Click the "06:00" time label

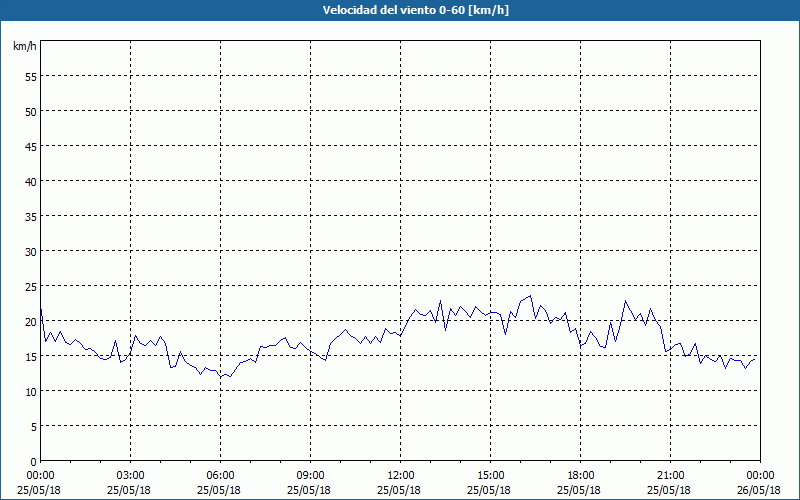tap(220, 476)
